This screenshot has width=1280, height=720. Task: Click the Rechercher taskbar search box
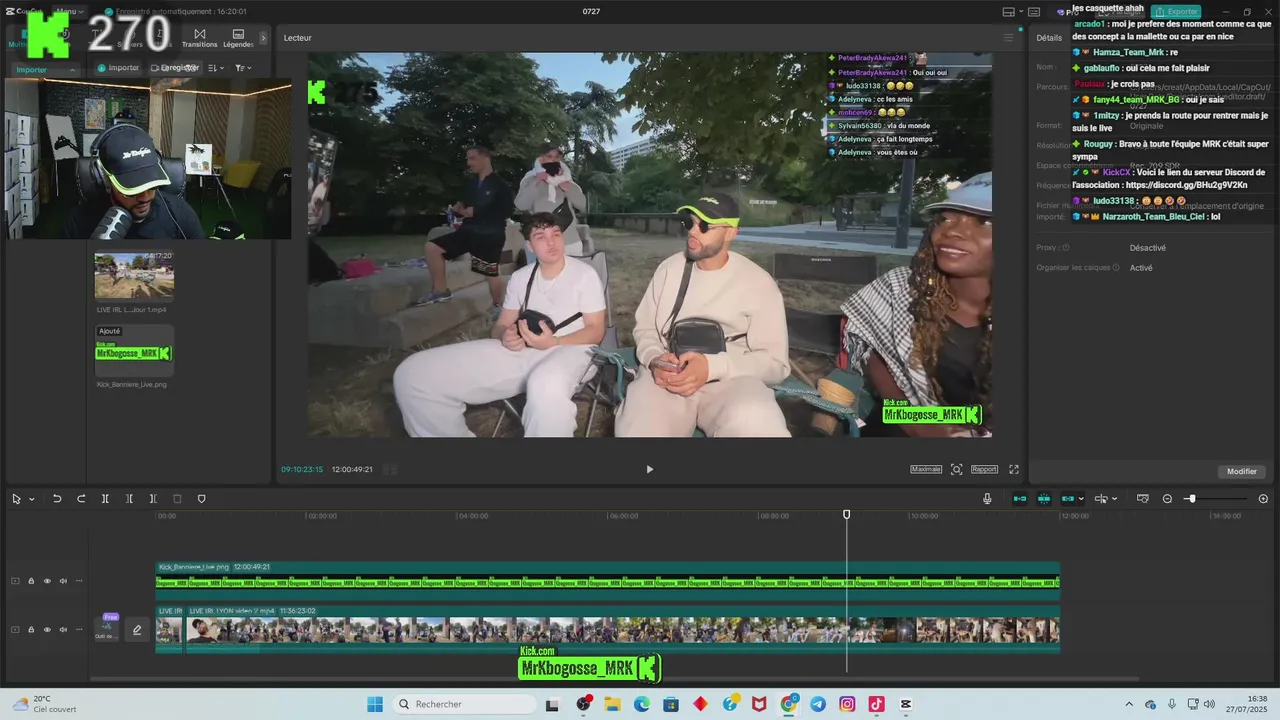[465, 704]
